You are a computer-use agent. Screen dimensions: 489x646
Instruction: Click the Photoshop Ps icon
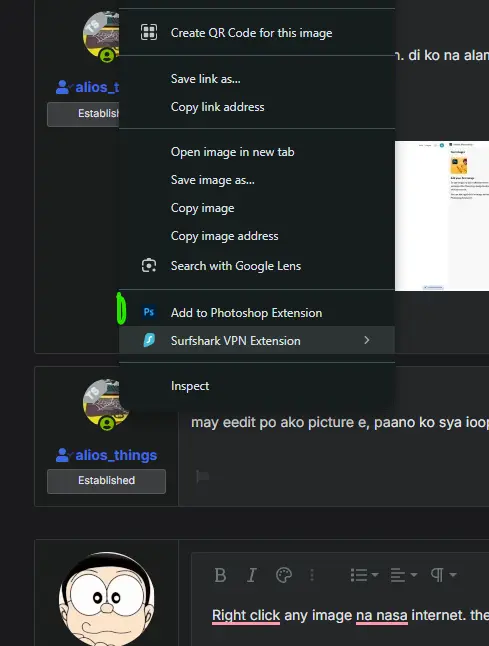click(149, 312)
